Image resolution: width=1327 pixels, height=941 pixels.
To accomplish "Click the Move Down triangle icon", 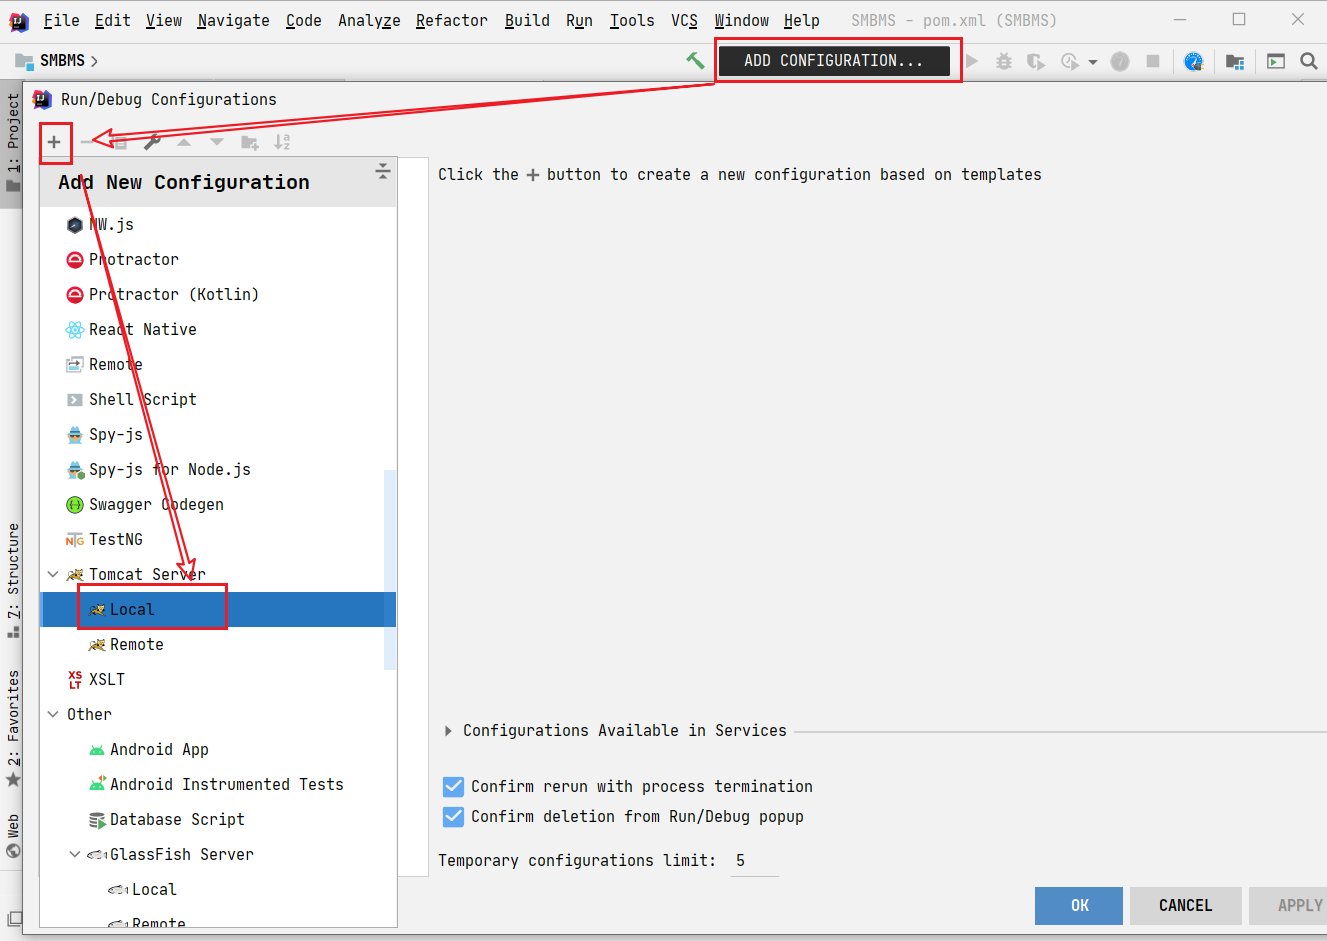I will pos(217,142).
